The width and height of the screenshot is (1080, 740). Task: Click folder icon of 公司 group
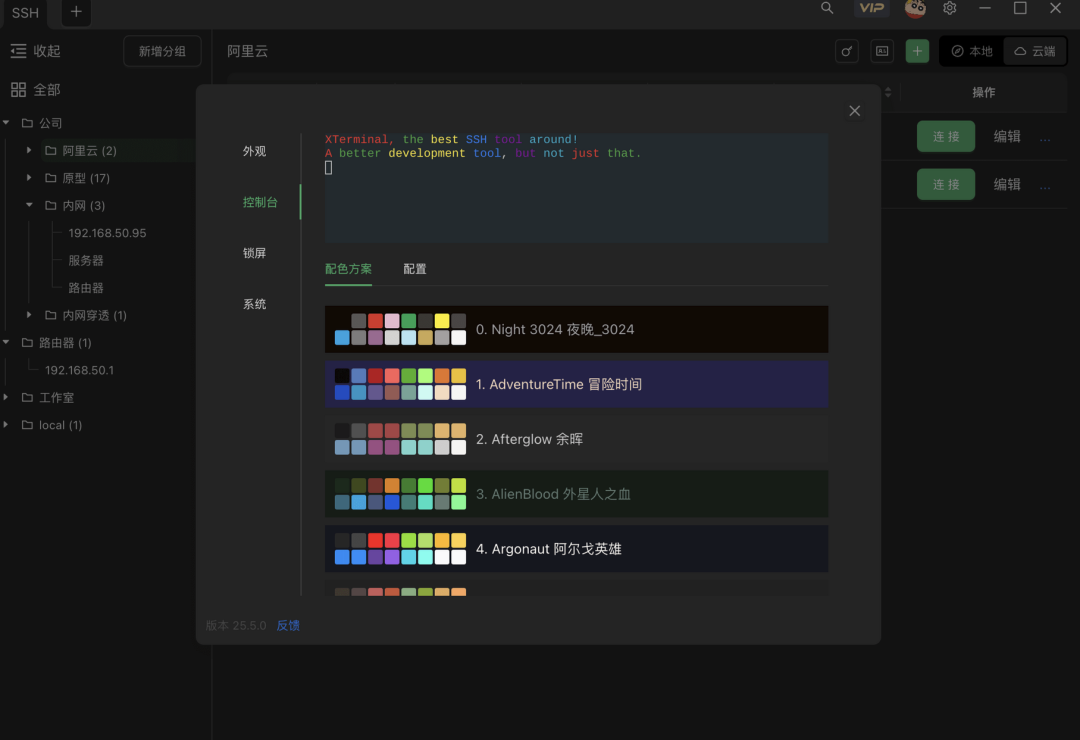tap(28, 123)
